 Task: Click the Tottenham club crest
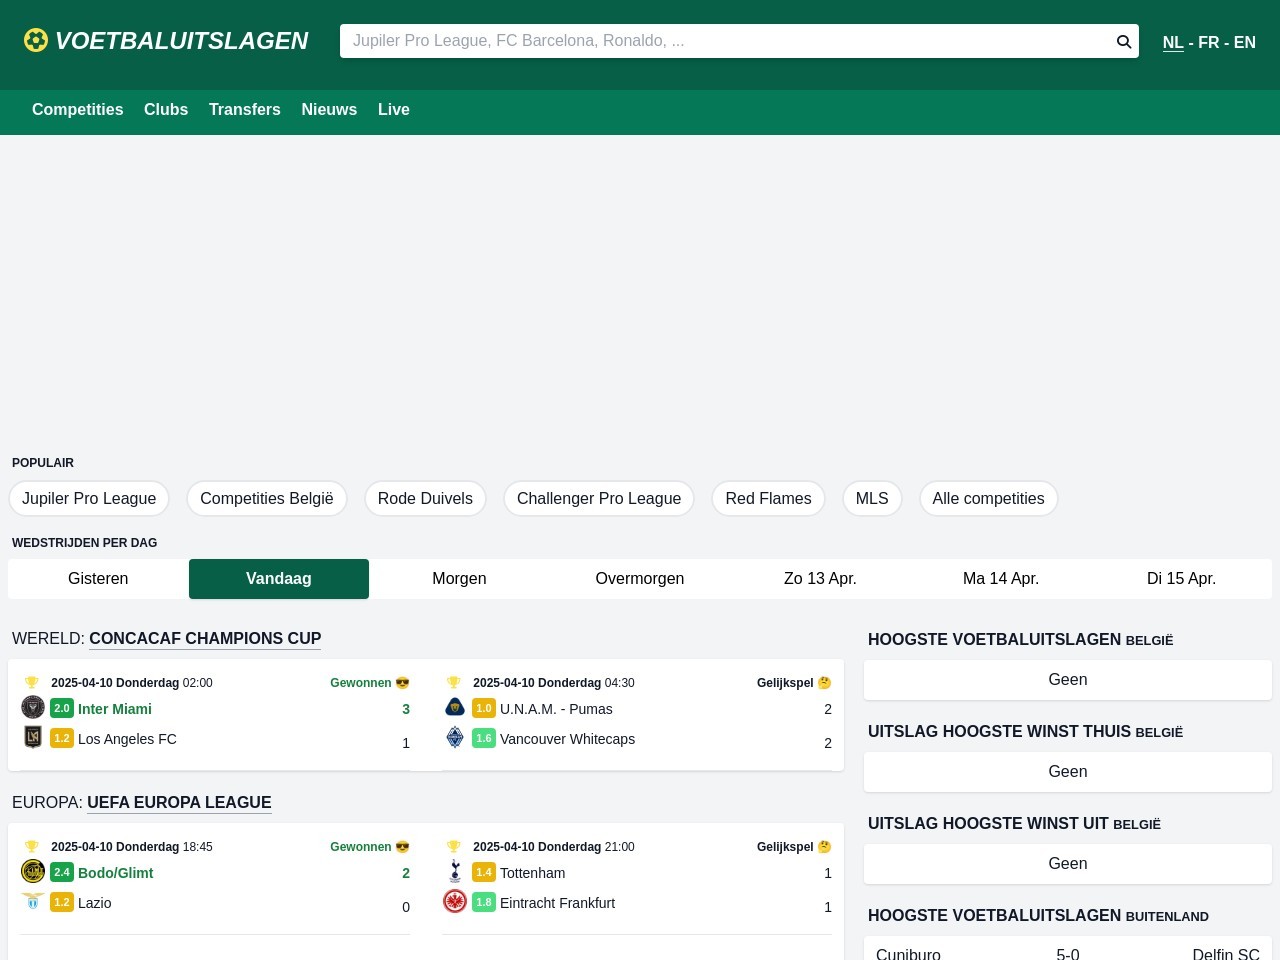click(455, 871)
